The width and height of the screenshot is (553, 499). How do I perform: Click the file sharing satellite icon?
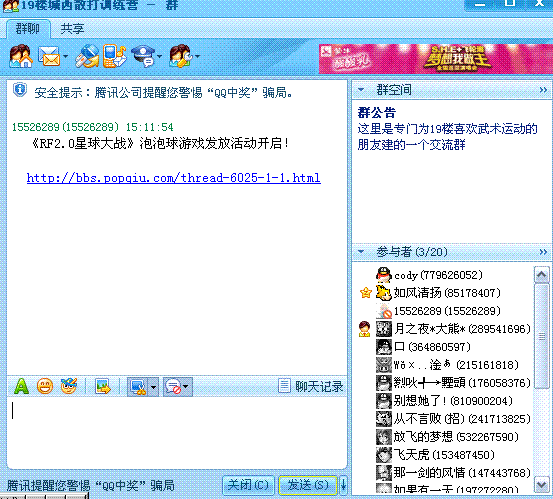point(87,56)
